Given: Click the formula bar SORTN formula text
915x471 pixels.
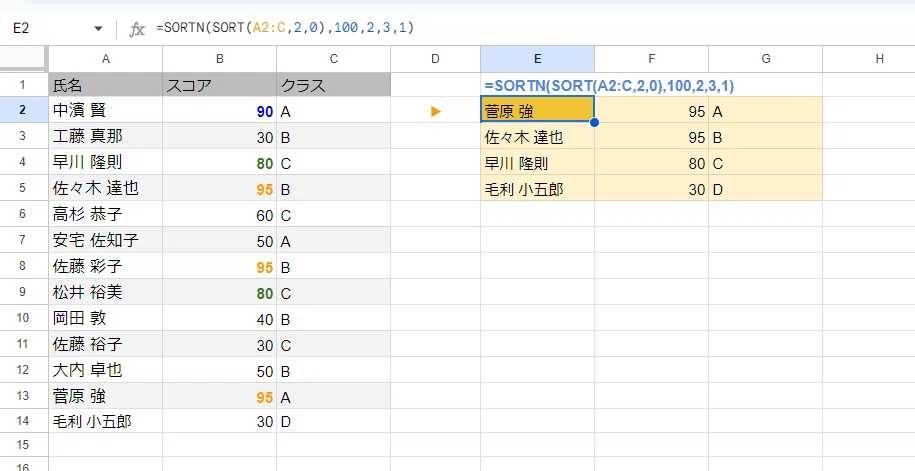Looking at the screenshot, I should pos(285,27).
